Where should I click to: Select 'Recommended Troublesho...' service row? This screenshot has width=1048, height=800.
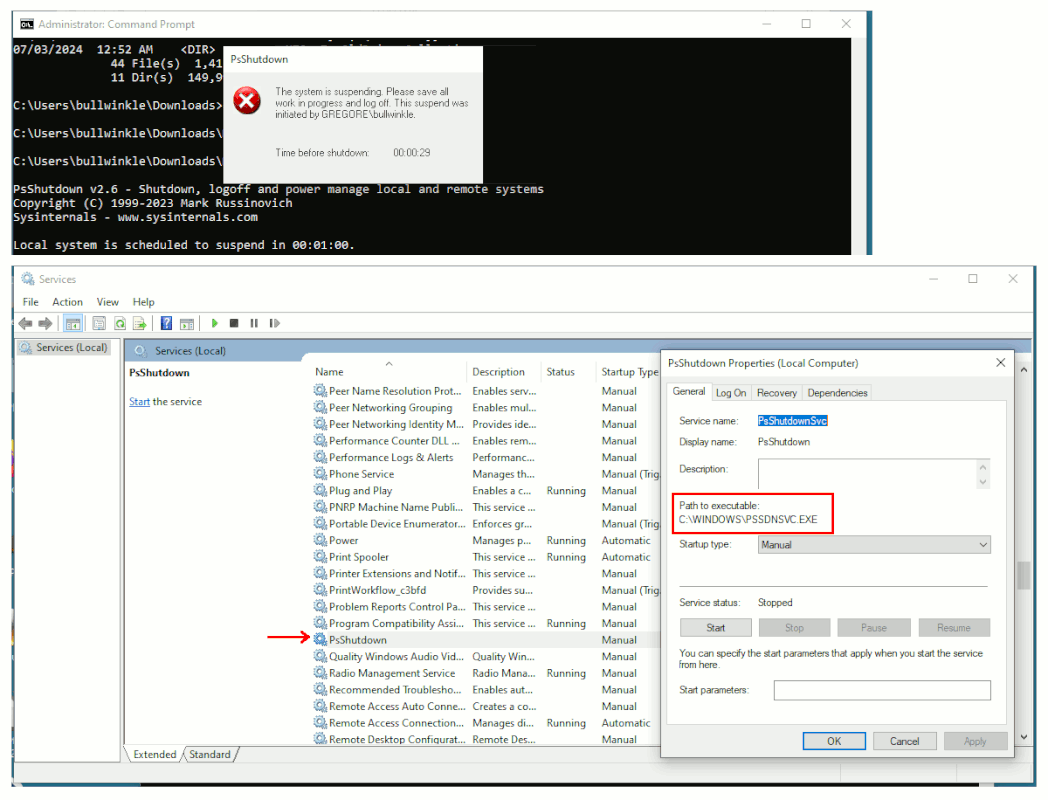coord(487,690)
